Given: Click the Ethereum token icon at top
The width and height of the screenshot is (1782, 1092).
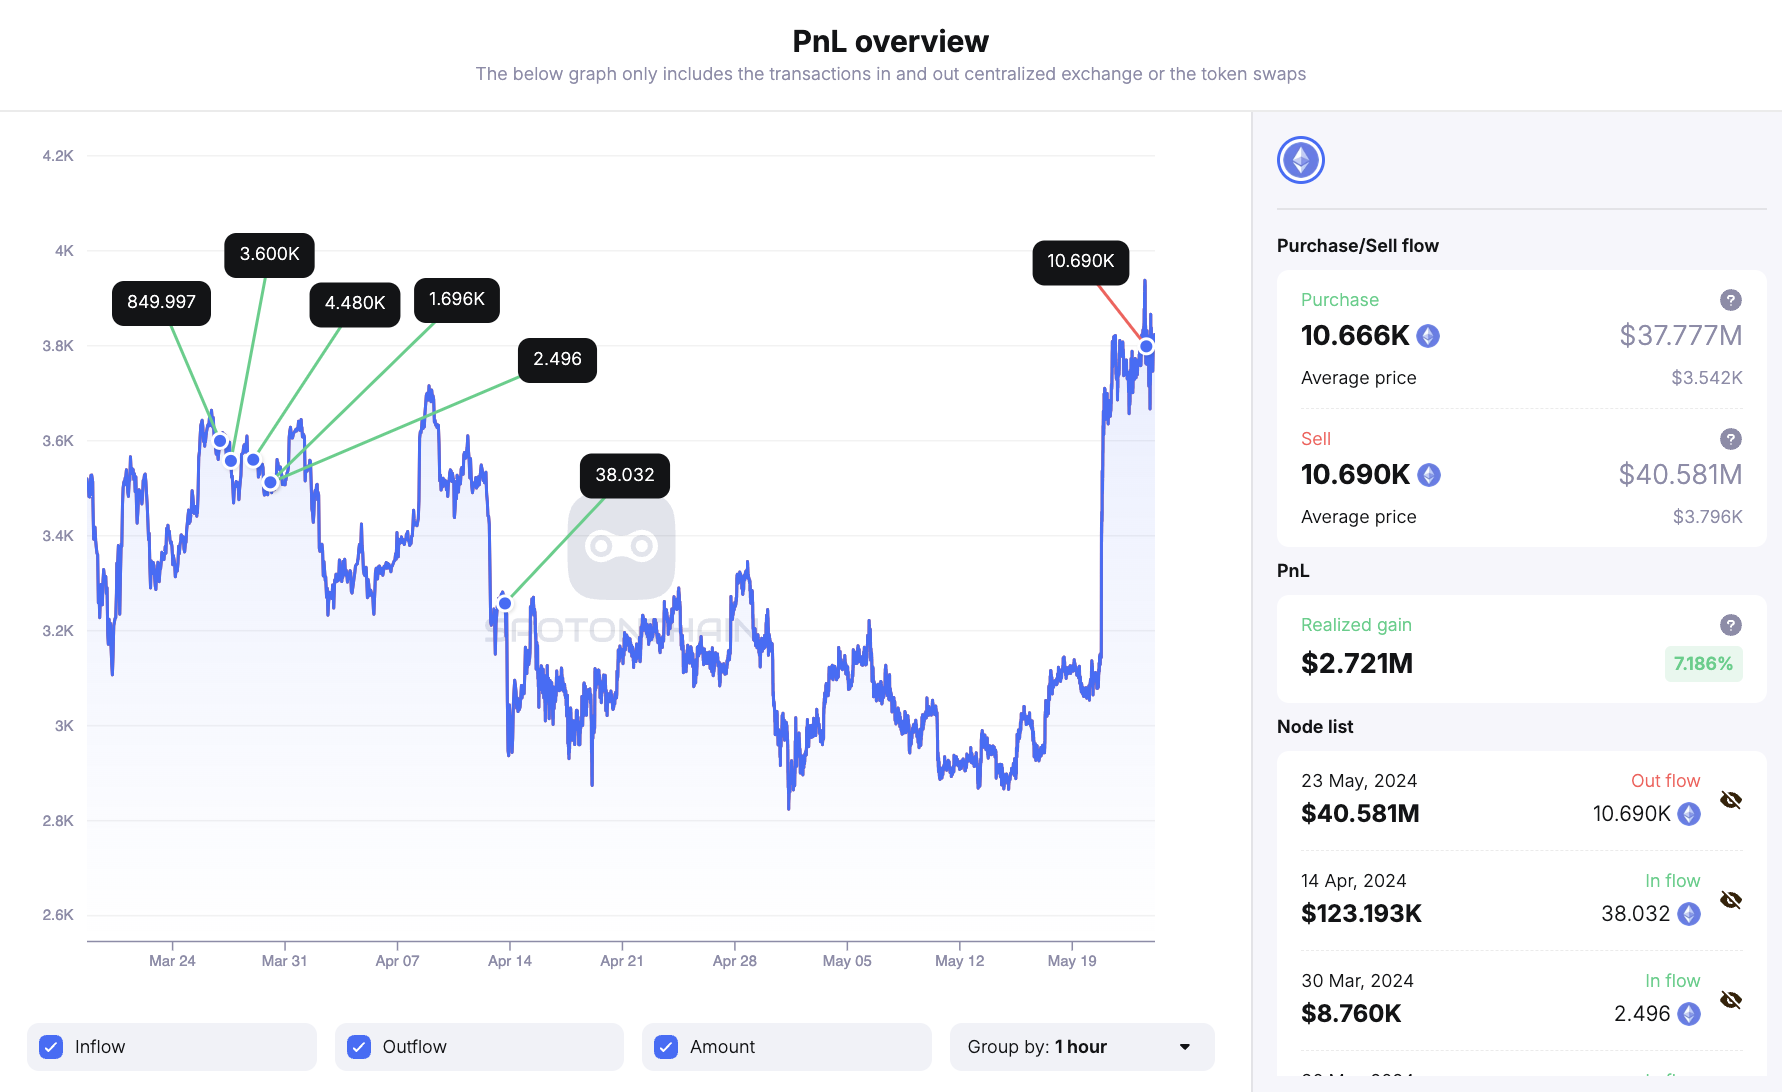Looking at the screenshot, I should (1300, 160).
